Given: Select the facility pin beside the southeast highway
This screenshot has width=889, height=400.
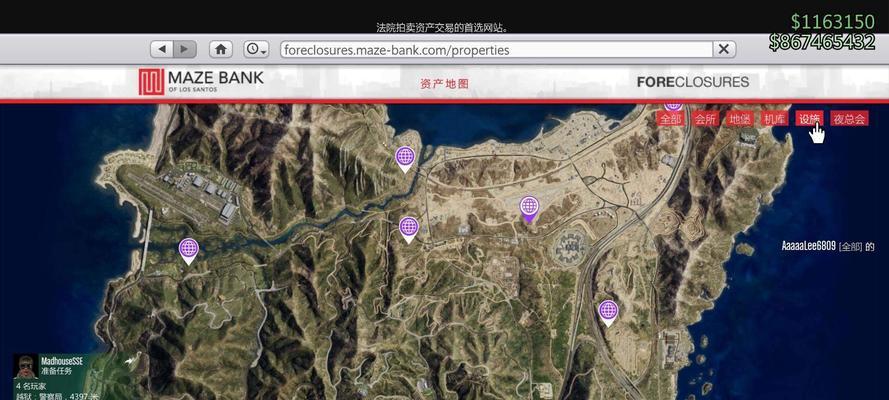Looking at the screenshot, I should tap(608, 313).
